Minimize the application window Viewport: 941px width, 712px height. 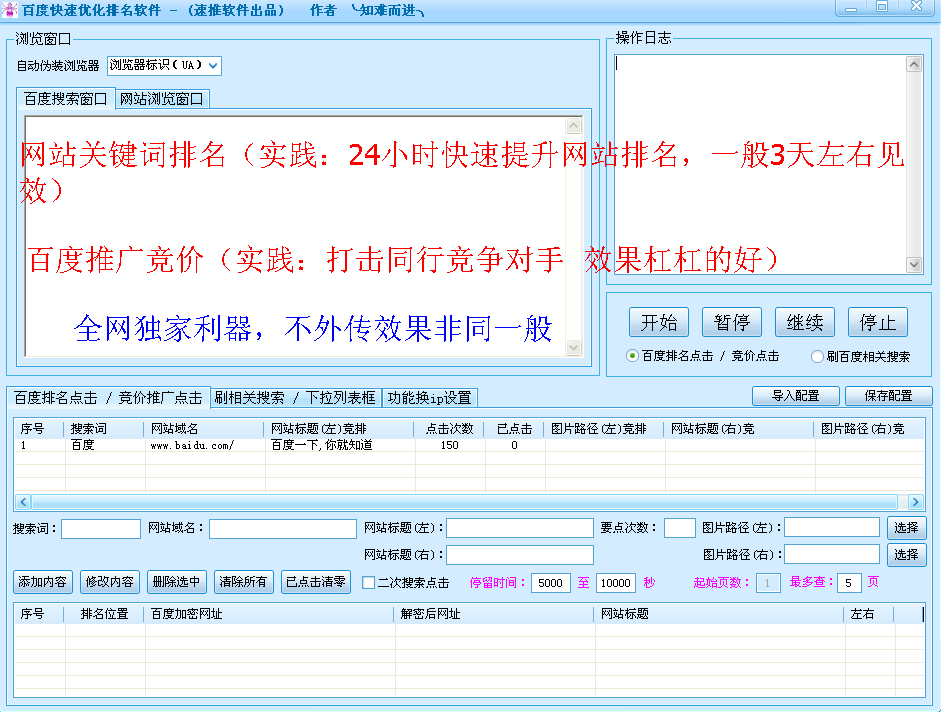[851, 8]
